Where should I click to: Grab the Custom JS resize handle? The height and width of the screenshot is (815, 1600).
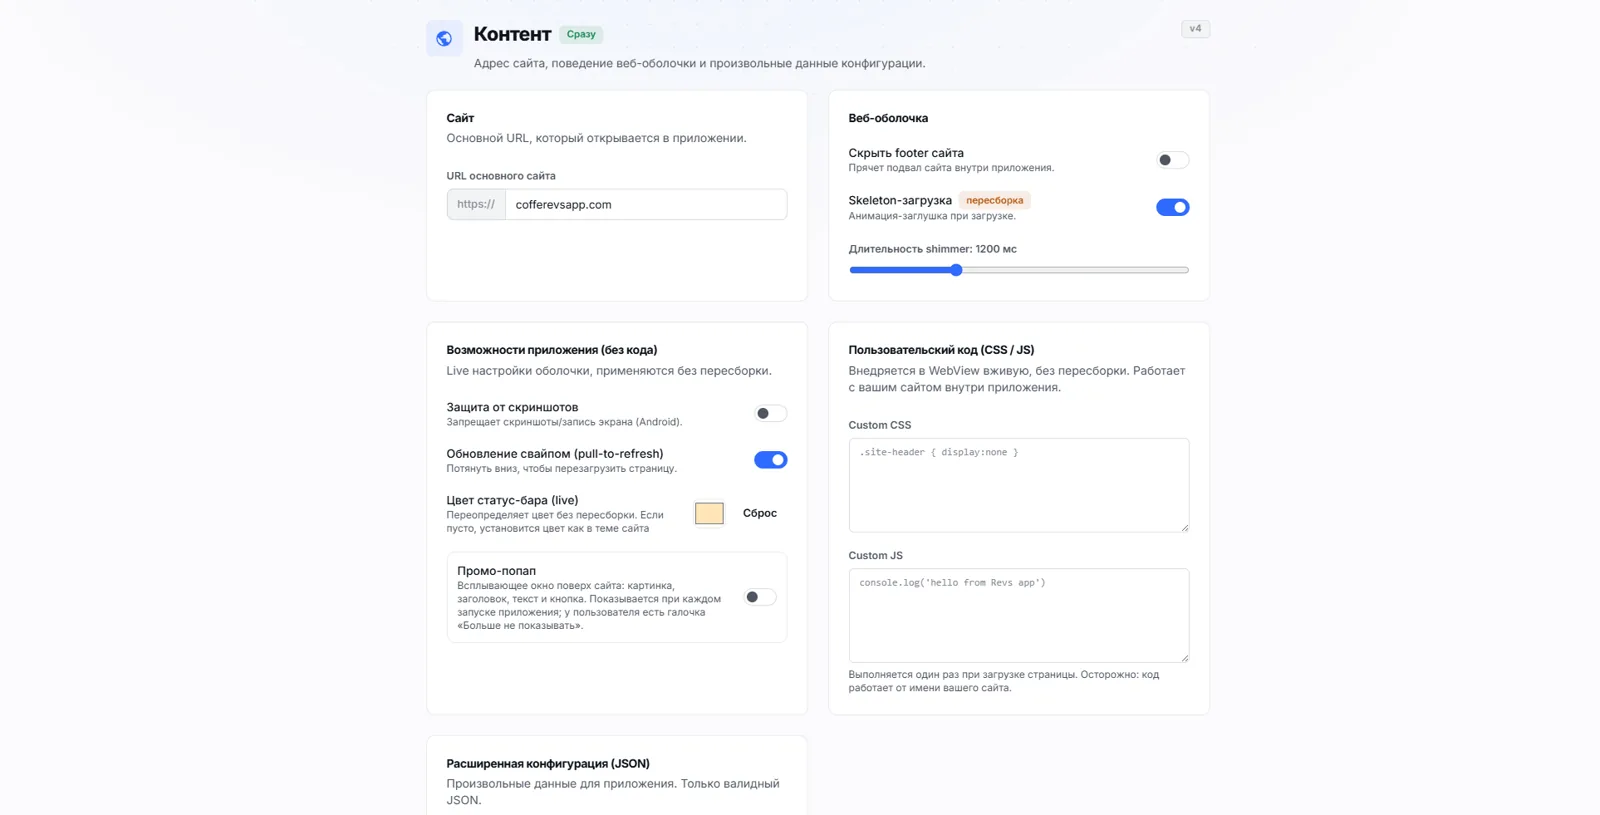[x=1184, y=657]
